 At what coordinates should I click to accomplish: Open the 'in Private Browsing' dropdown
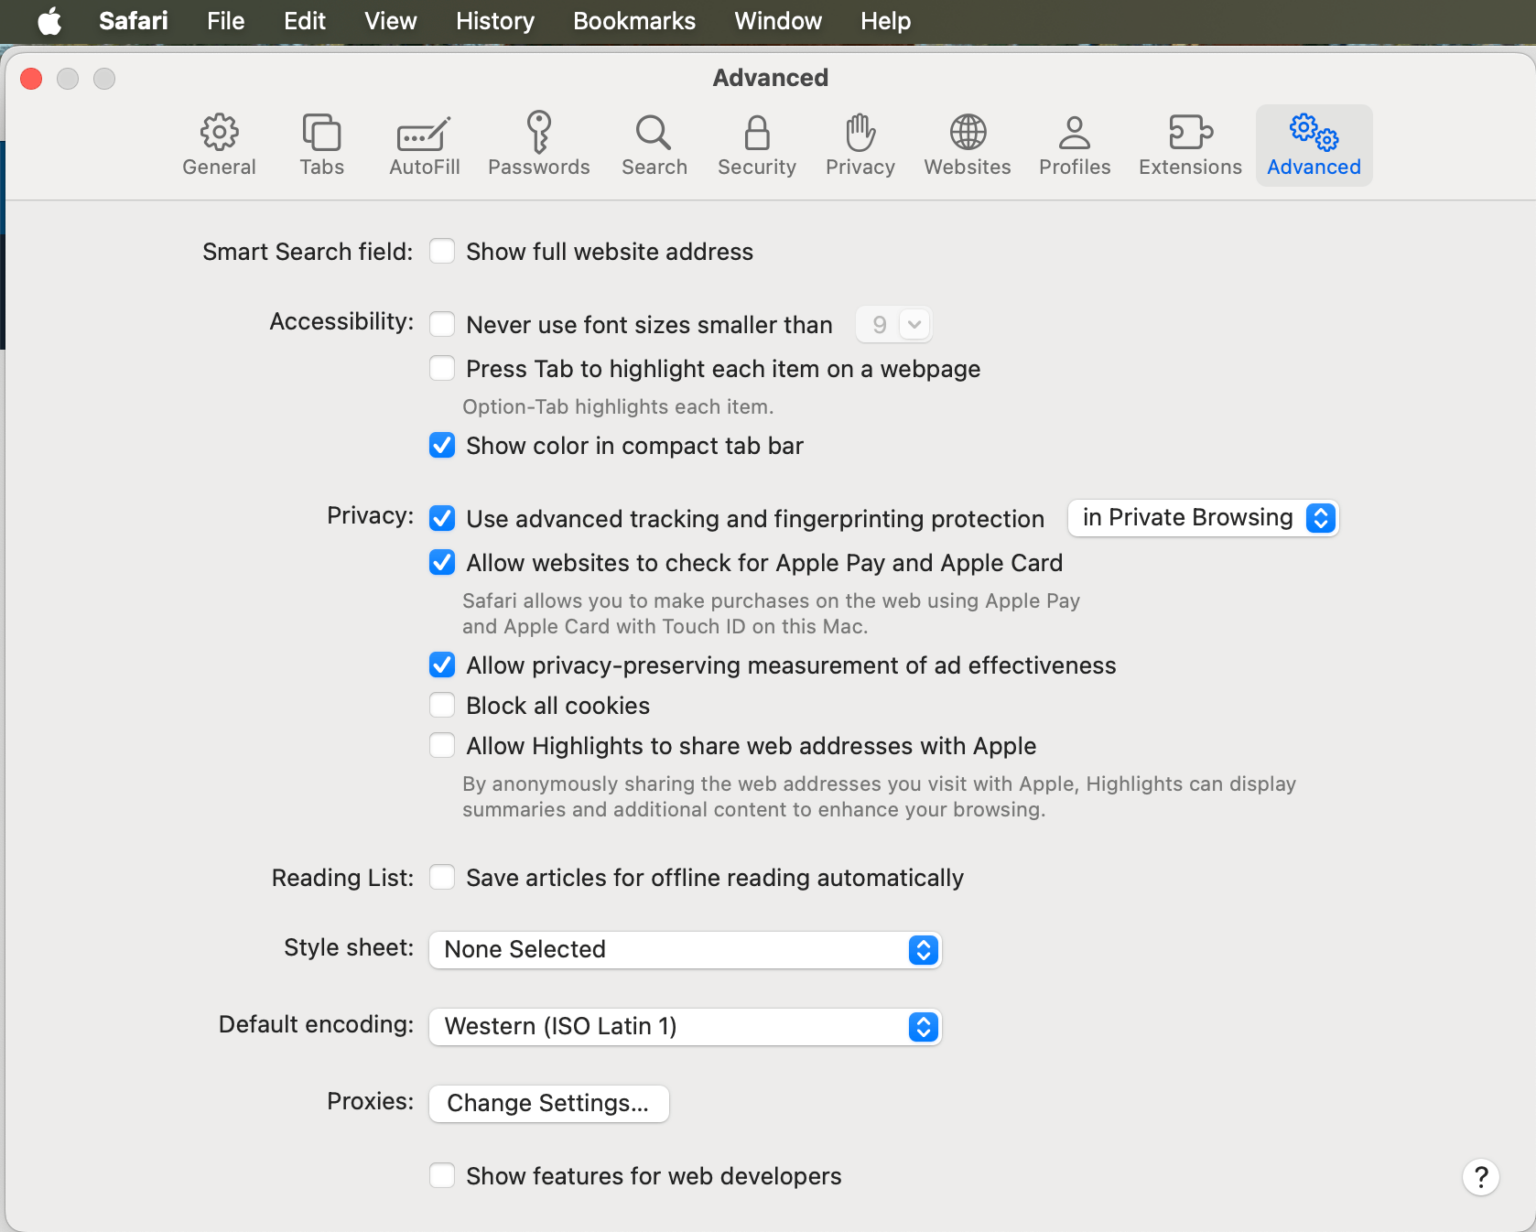tap(1203, 518)
